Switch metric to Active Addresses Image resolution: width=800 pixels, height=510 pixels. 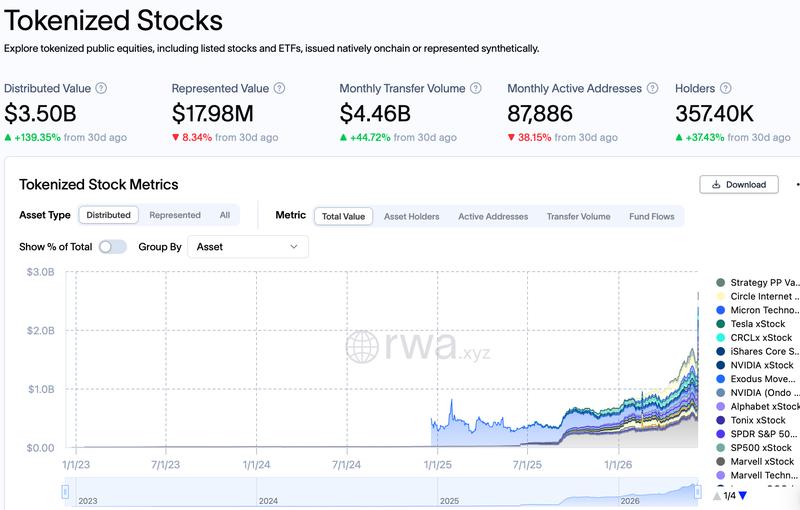click(493, 216)
